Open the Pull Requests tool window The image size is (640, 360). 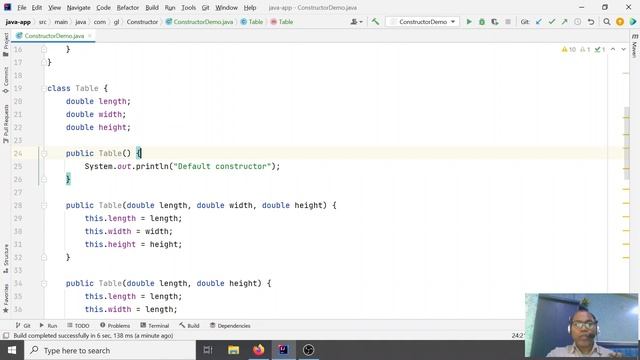6,124
